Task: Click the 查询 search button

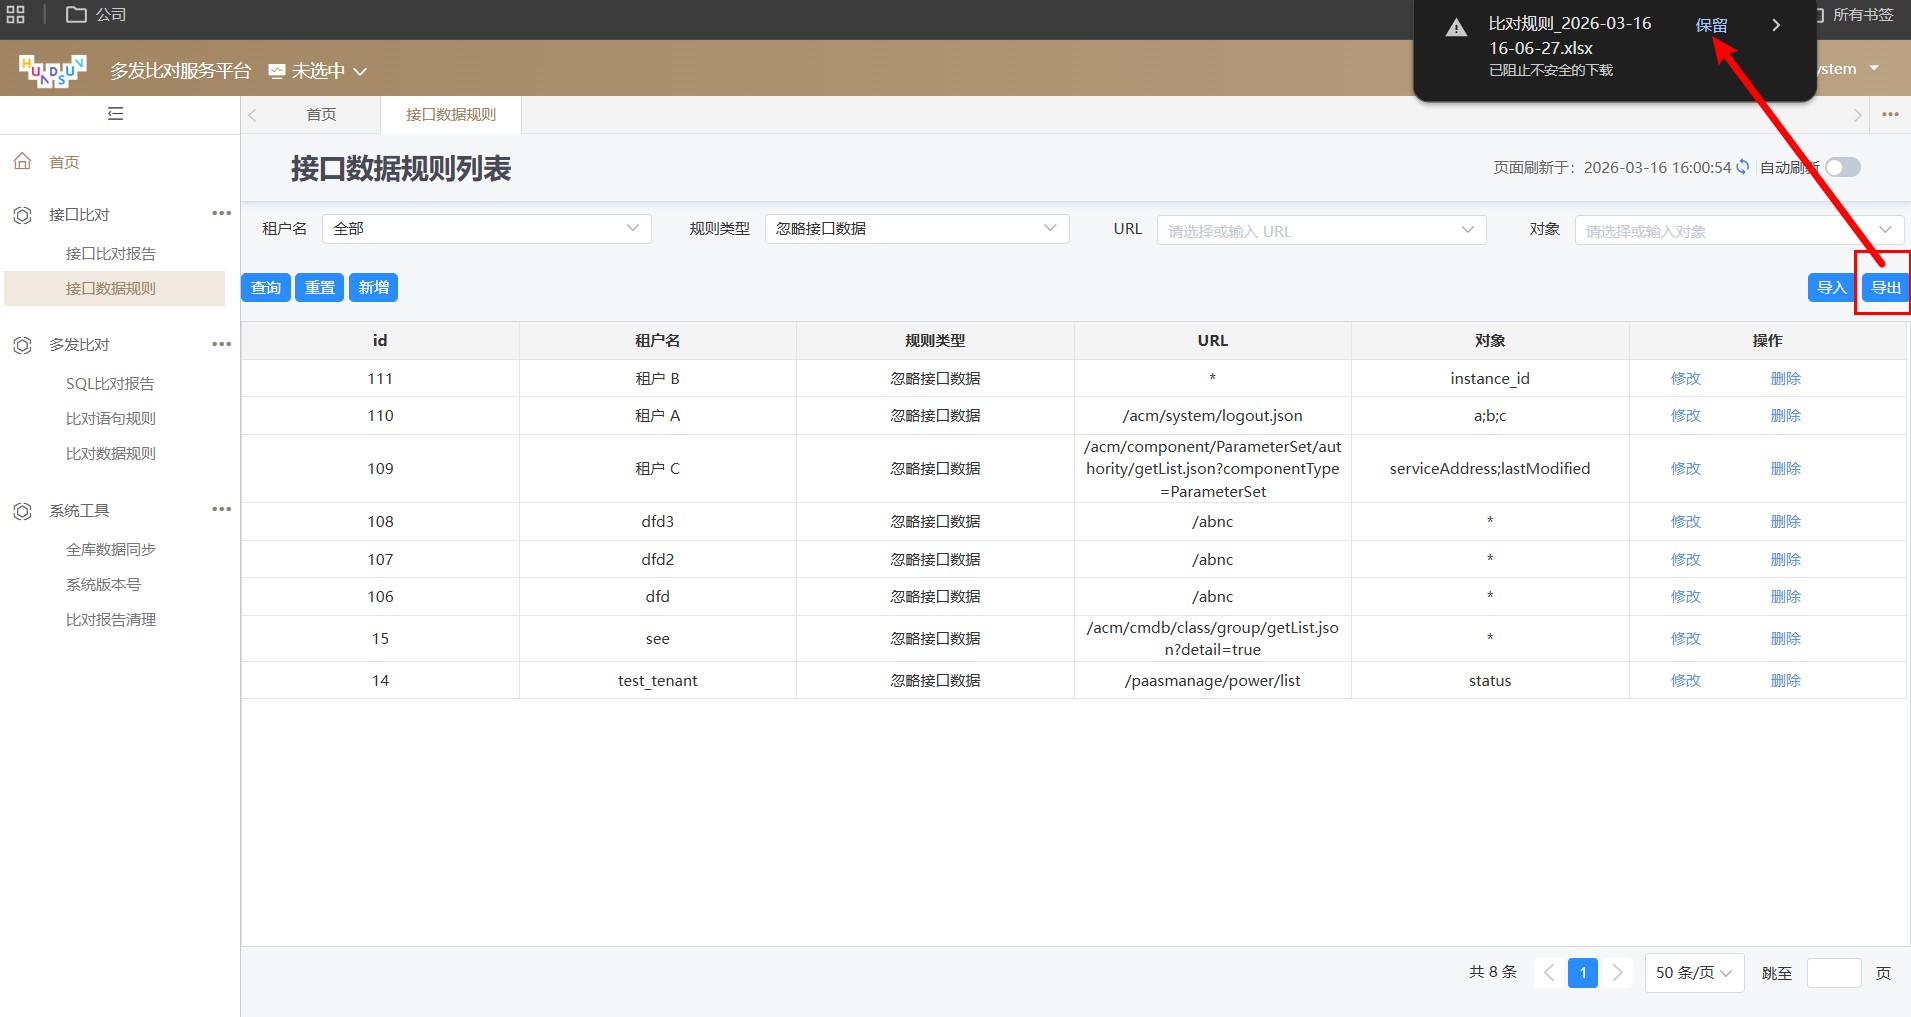Action: [266, 288]
